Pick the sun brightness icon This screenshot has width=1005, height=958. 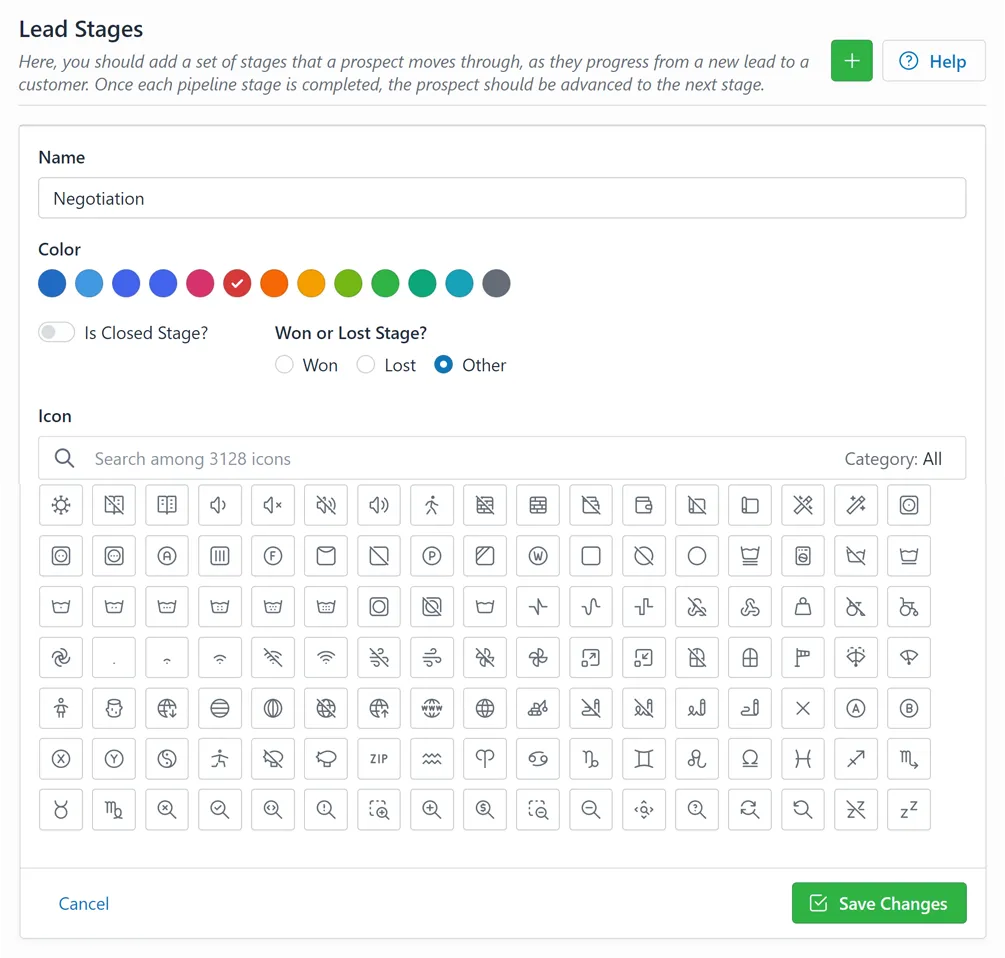click(61, 505)
